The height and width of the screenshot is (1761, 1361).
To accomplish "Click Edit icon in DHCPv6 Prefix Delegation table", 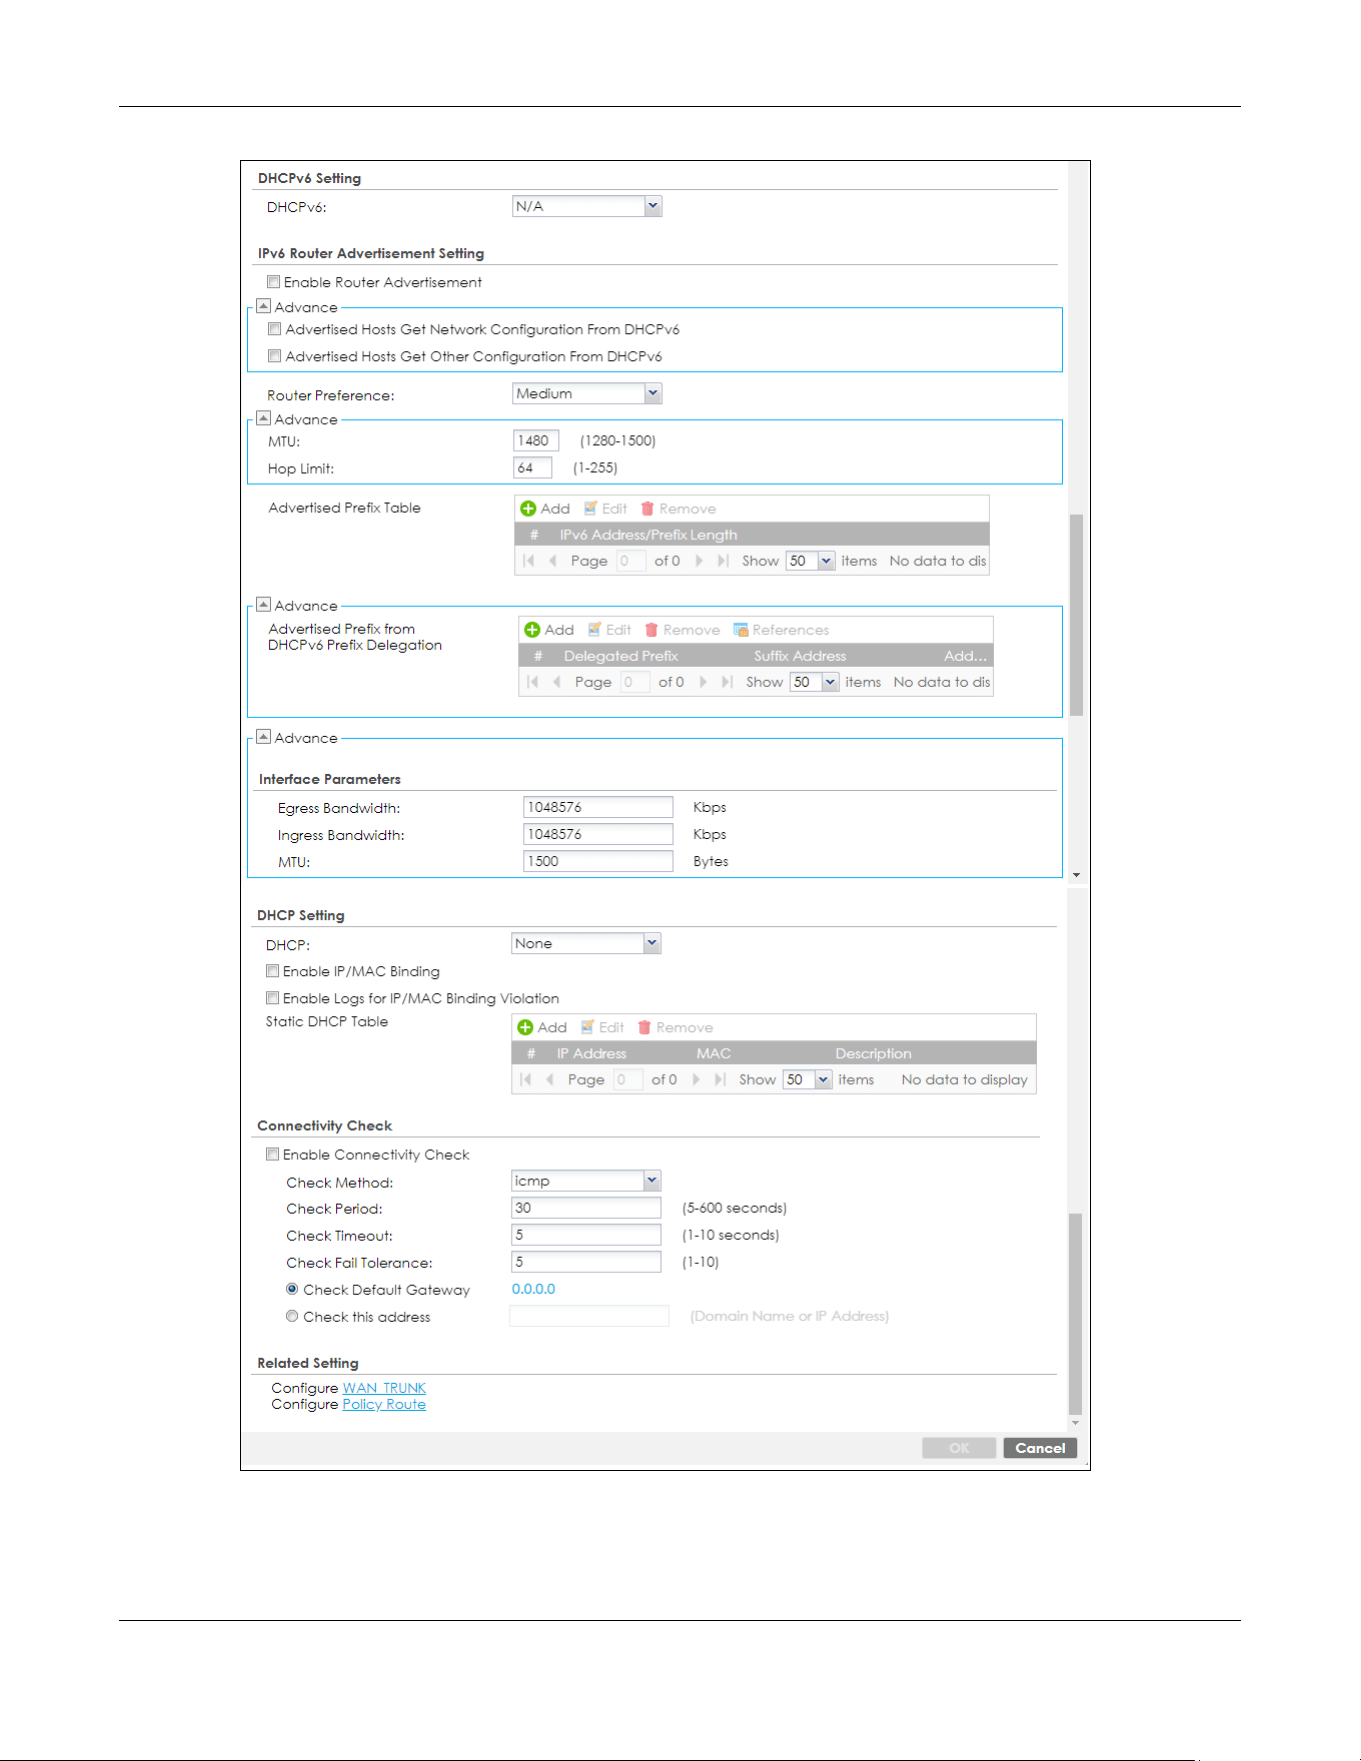I will [594, 629].
